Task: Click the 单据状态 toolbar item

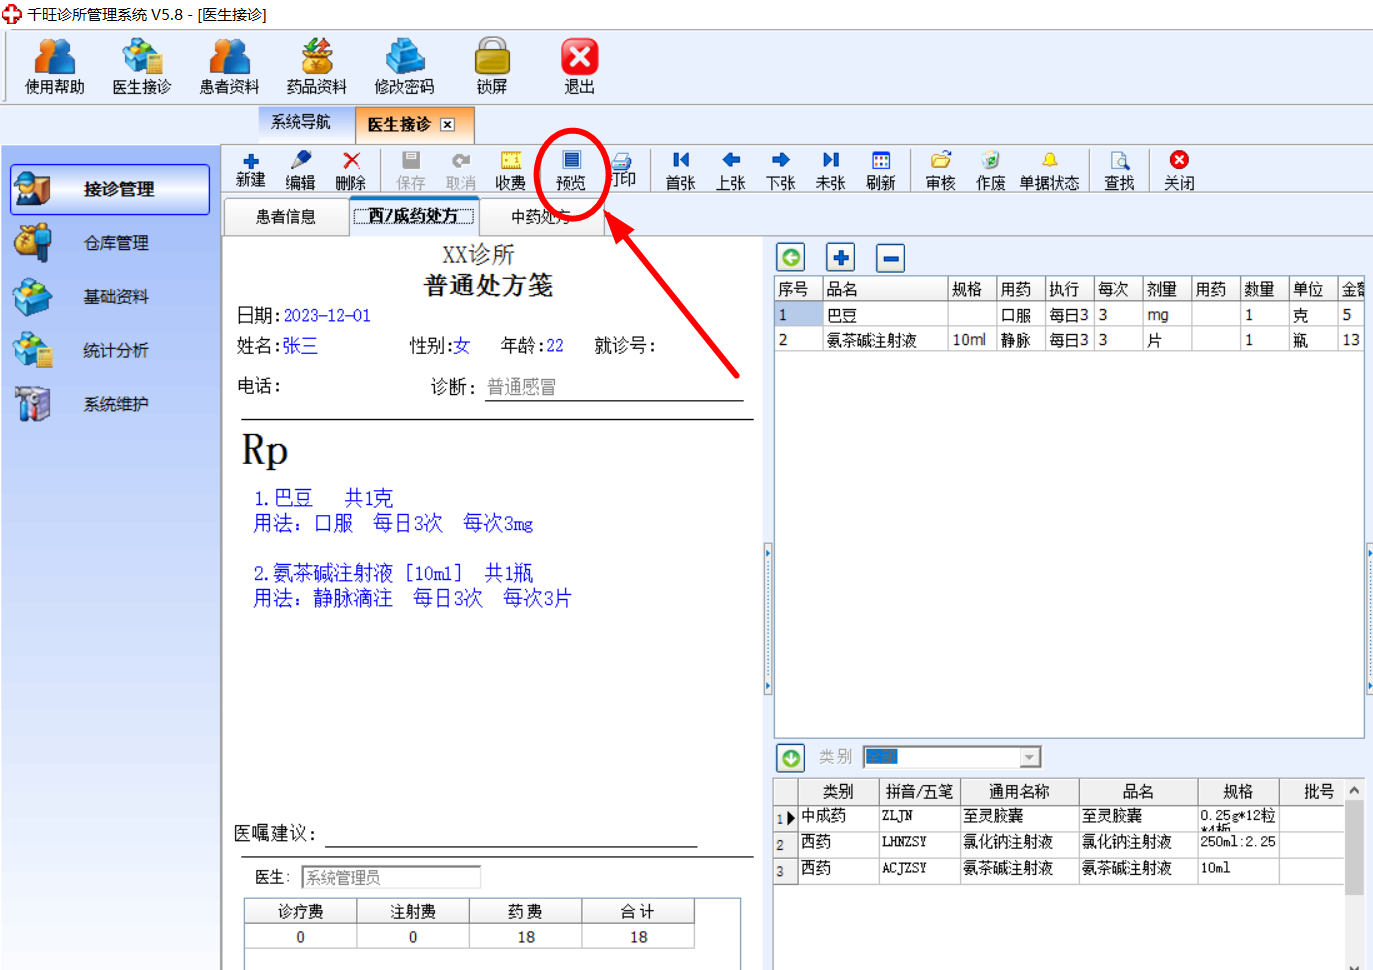Action: (x=1049, y=170)
